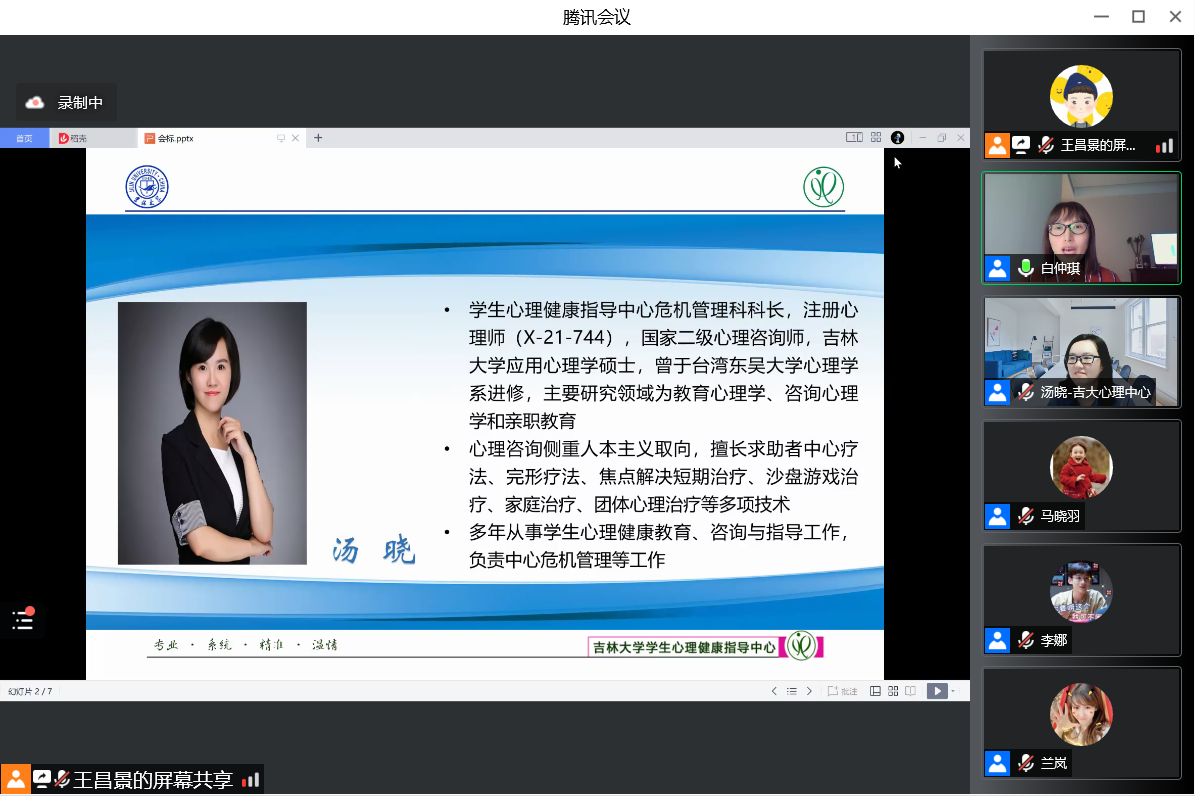Start slideshow with the play button
Viewport: 1195px width, 796px height.
tap(936, 691)
